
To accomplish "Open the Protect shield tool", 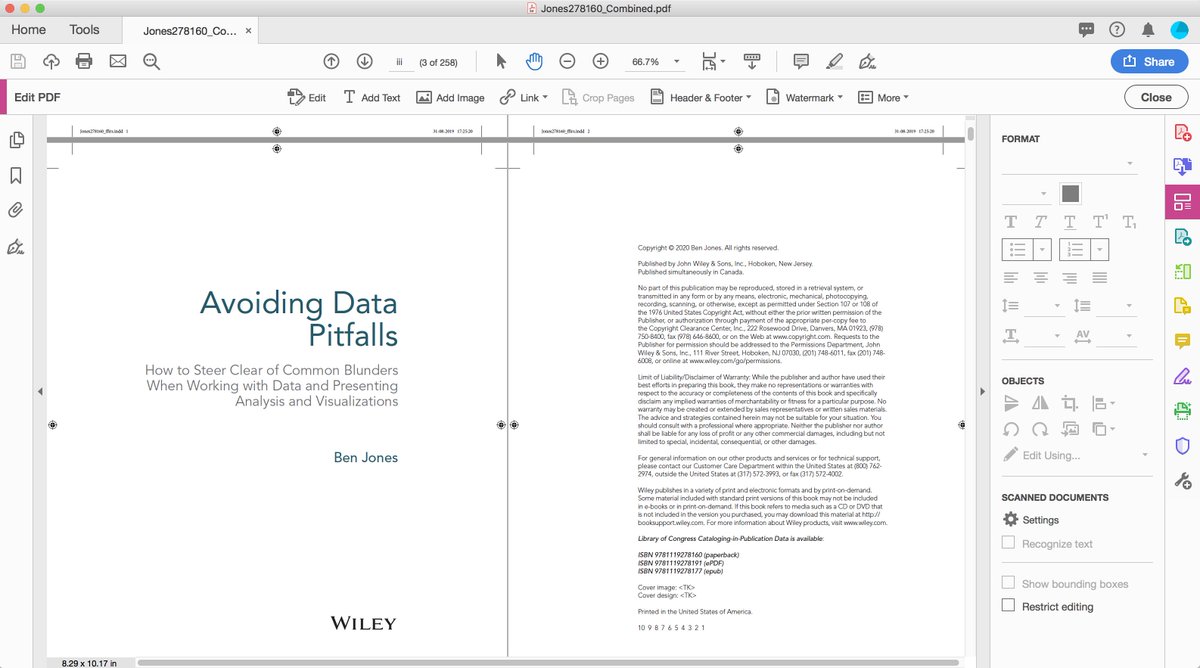I will pyautogui.click(x=1182, y=446).
